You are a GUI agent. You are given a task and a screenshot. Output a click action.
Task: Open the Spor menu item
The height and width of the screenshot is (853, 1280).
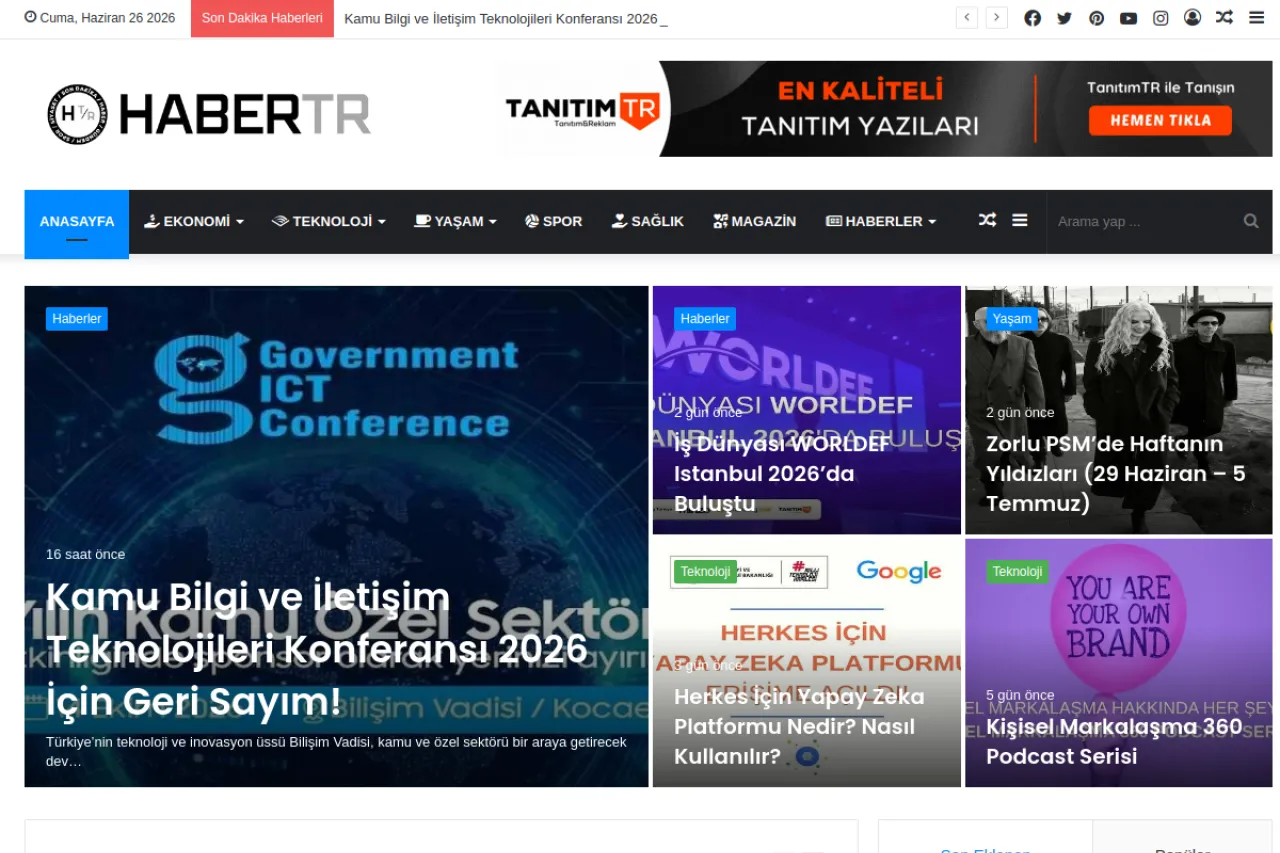pyautogui.click(x=554, y=221)
